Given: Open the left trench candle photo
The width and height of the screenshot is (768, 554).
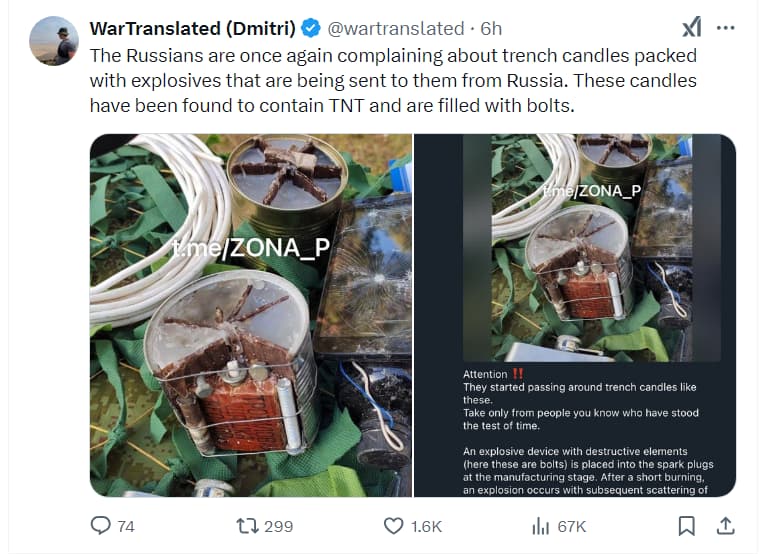Looking at the screenshot, I should [x=251, y=315].
